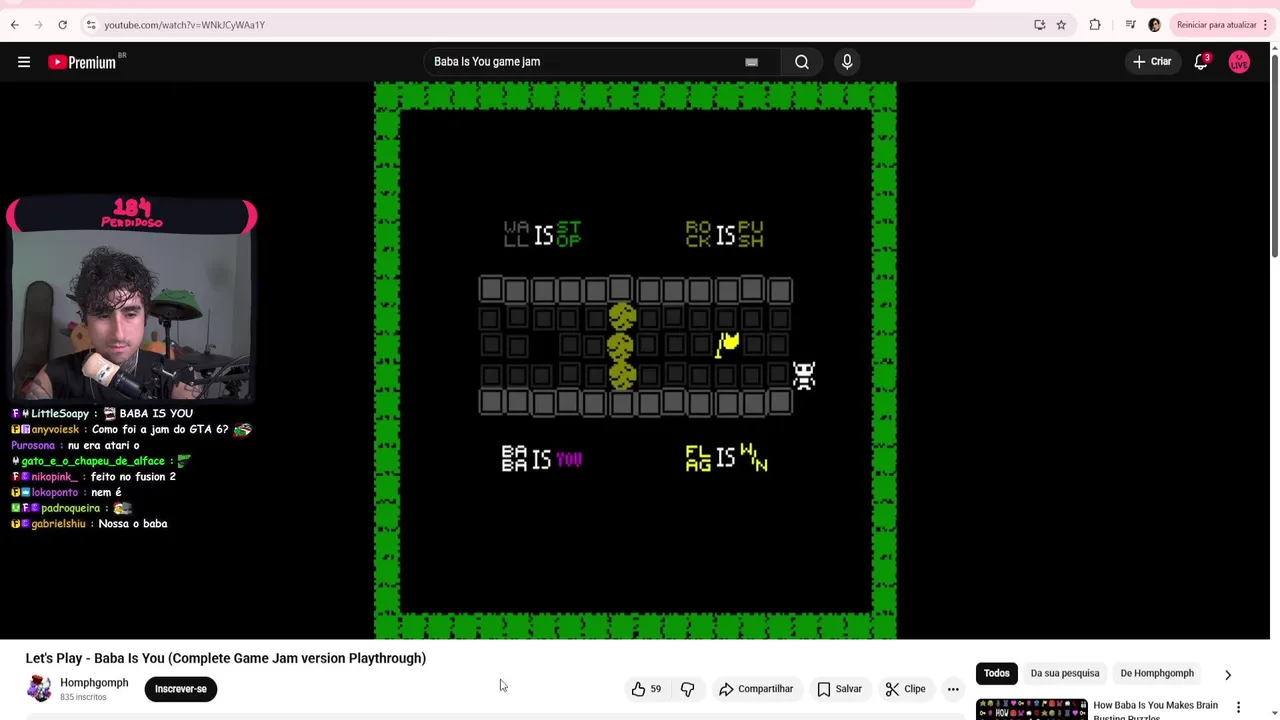Image resolution: width=1280 pixels, height=720 pixels.
Task: Go back with the browser back arrow
Action: coord(14,25)
